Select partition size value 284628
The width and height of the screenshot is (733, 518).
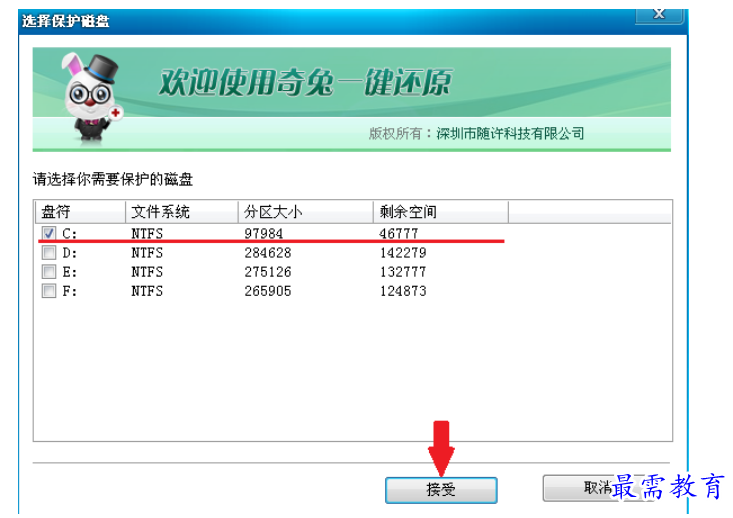click(268, 253)
